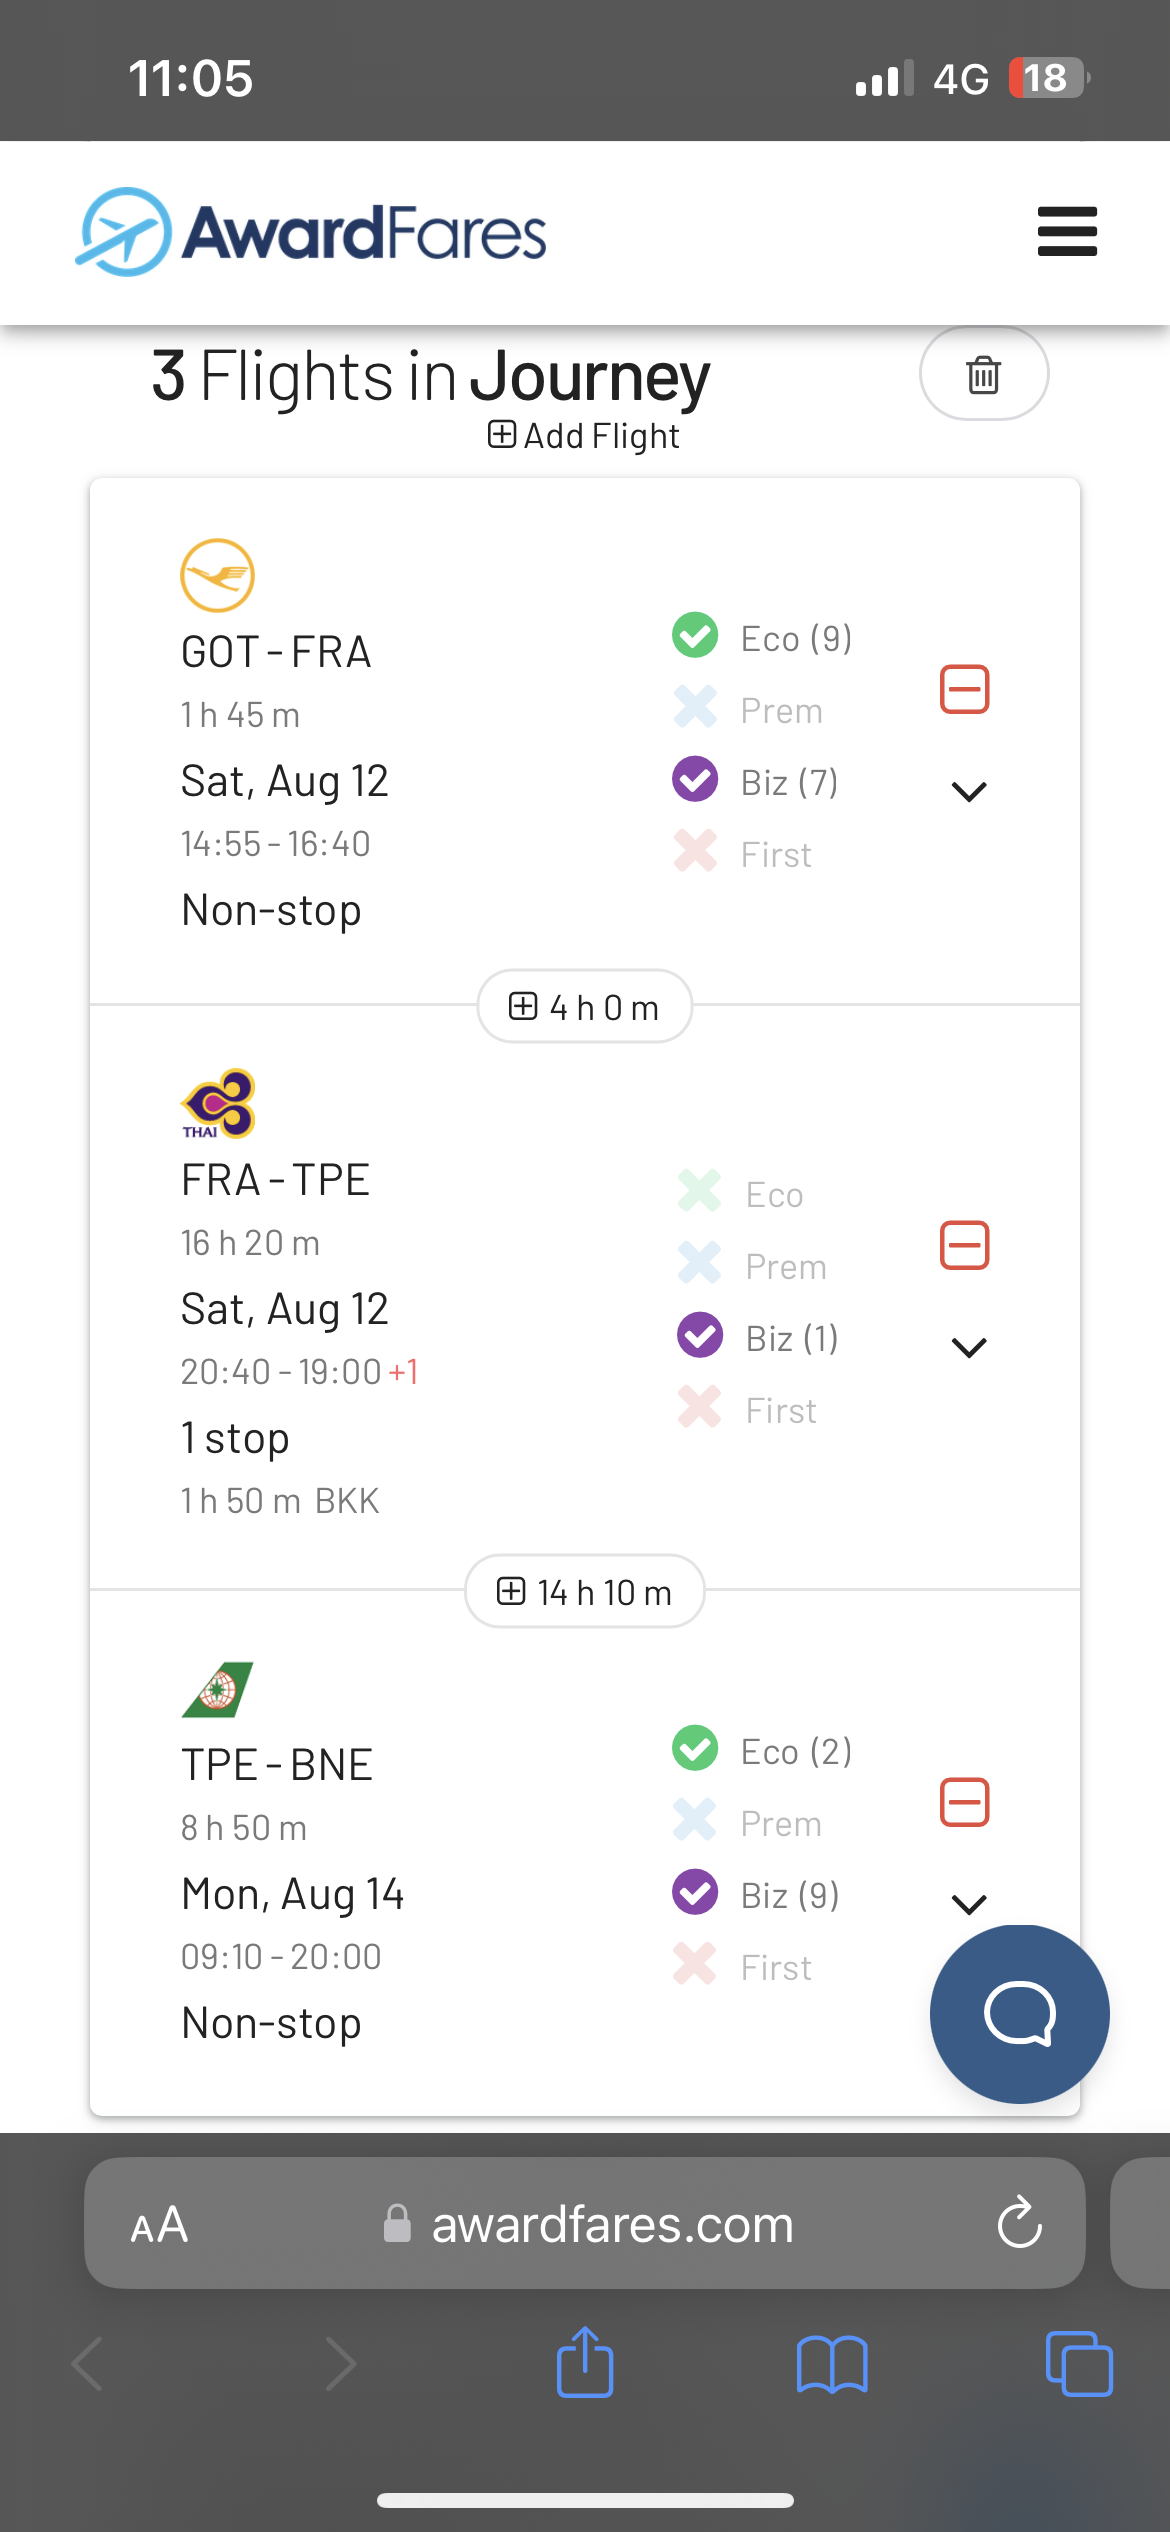
Task: Open the hamburger menu
Action: point(1067,232)
